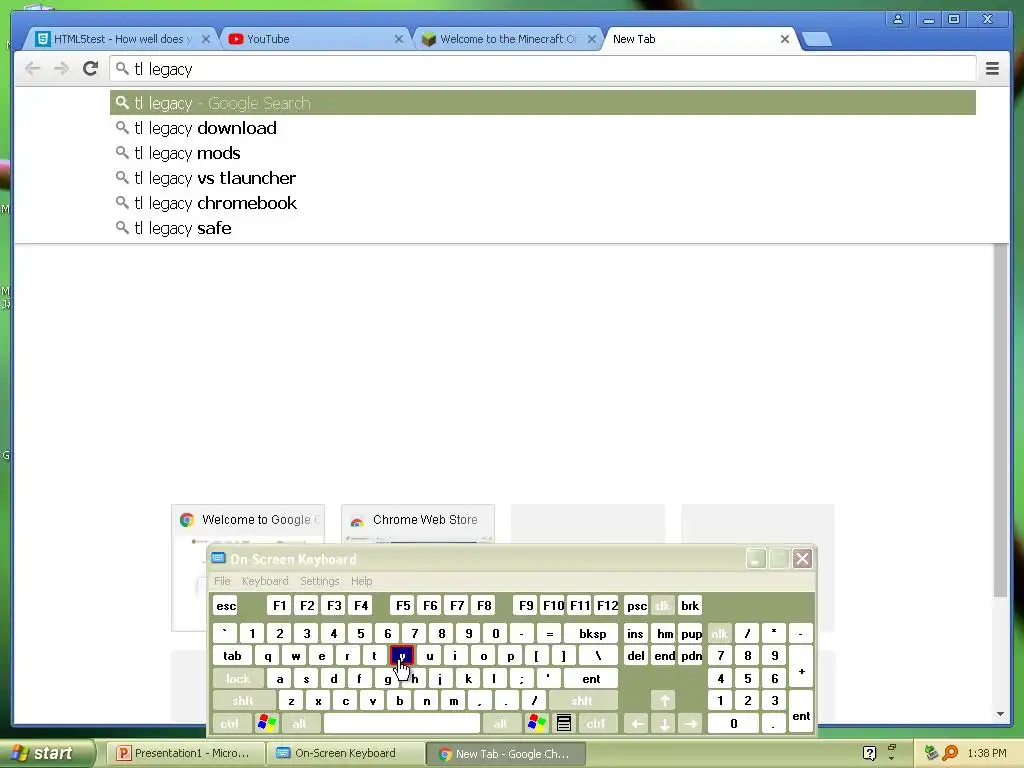Close the On-Screen Keyboard window
The width and height of the screenshot is (1024, 768).
click(803, 558)
